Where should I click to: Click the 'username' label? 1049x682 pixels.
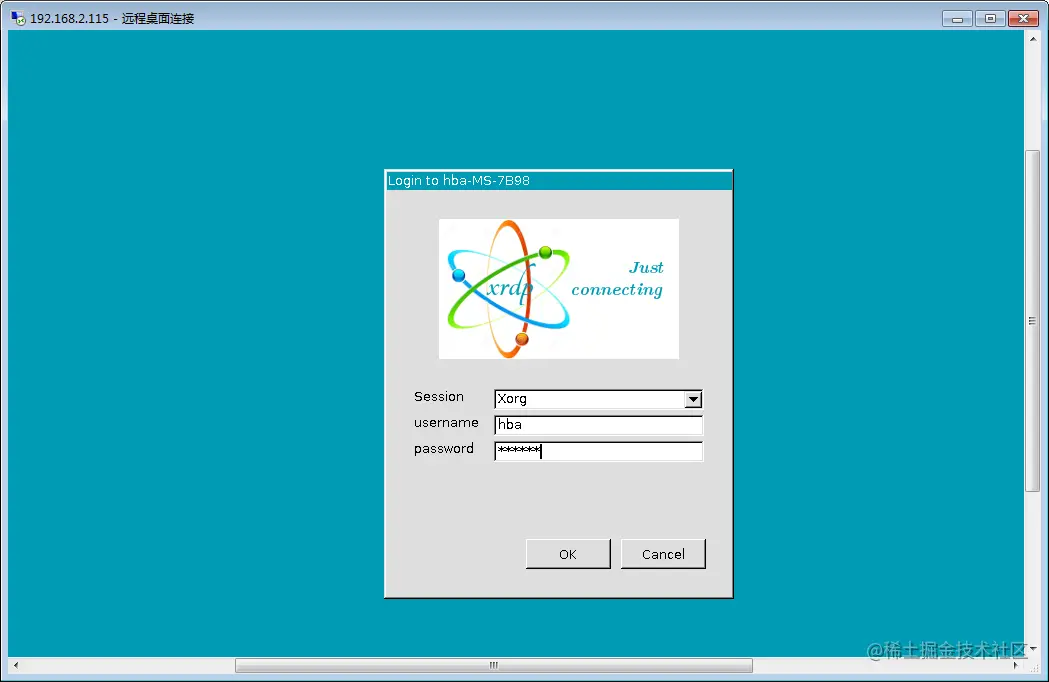(x=446, y=422)
